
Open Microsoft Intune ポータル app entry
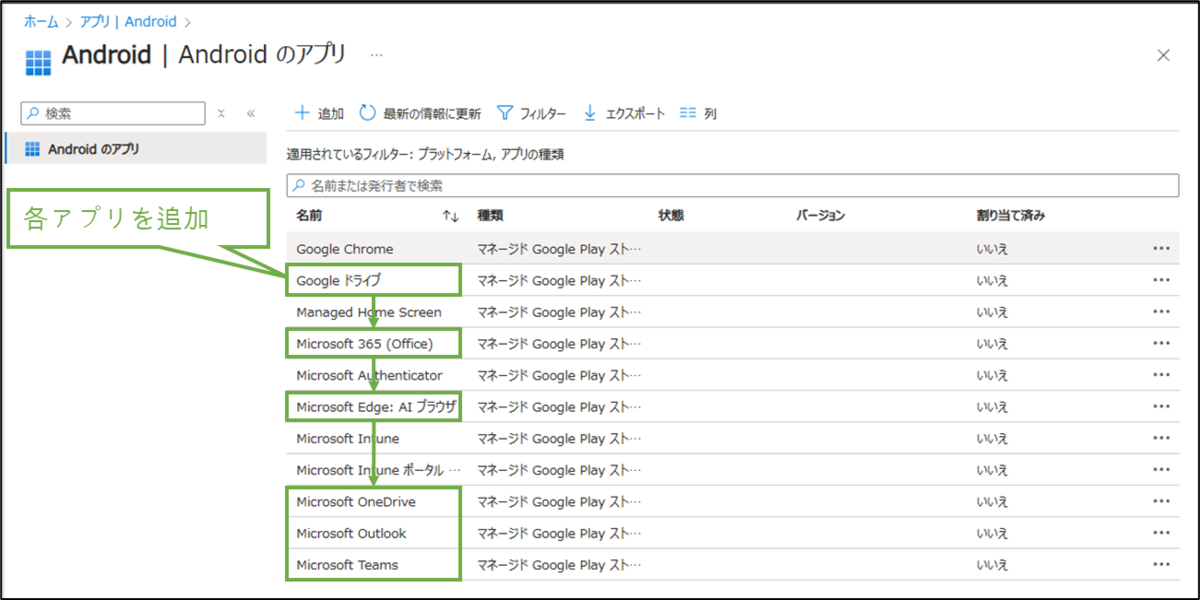coord(379,470)
